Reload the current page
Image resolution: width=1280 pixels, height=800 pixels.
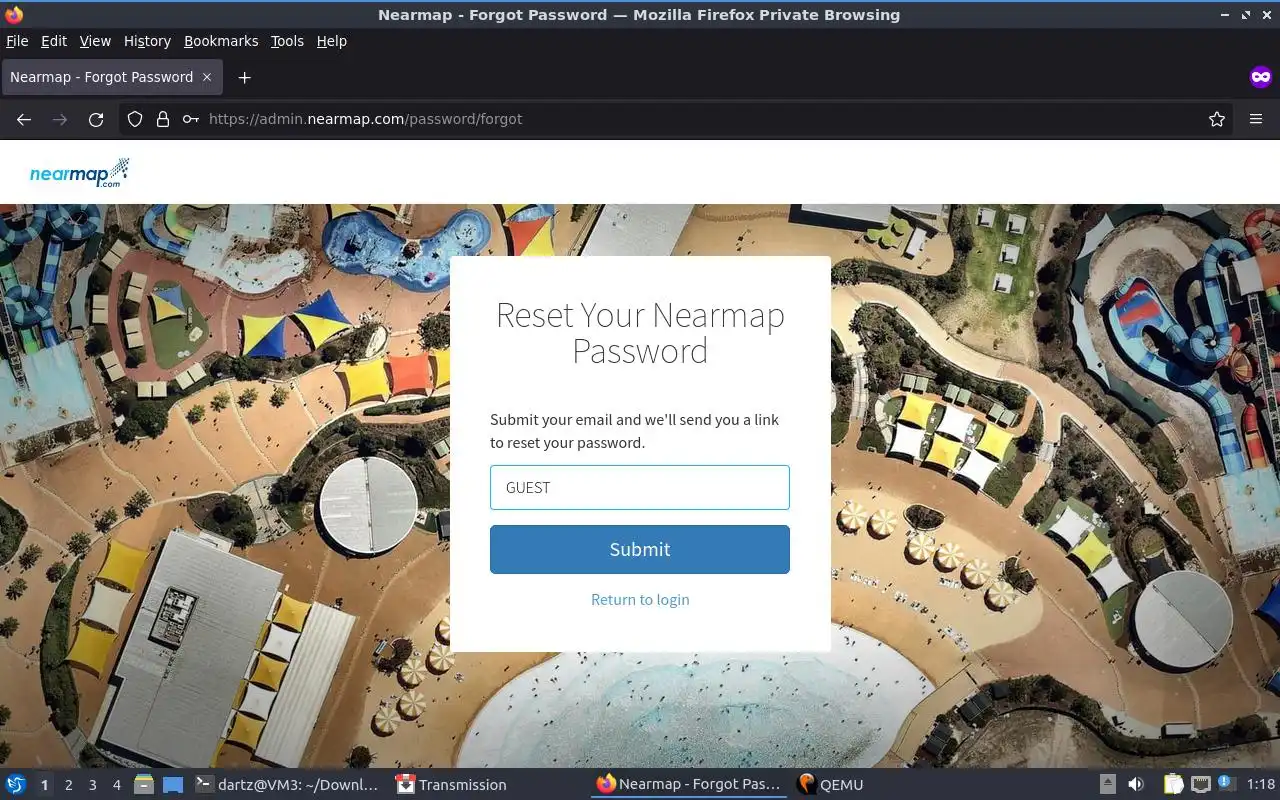[x=96, y=119]
